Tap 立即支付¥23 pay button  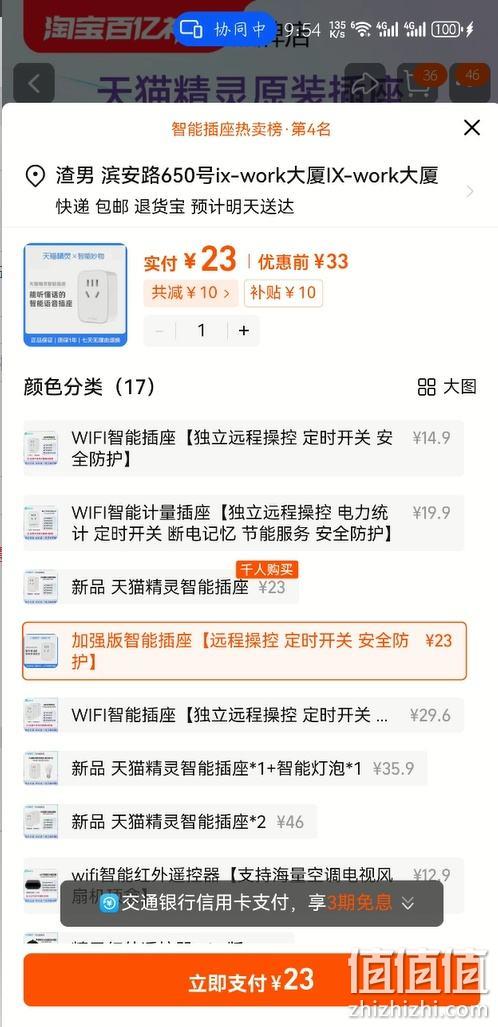point(251,980)
